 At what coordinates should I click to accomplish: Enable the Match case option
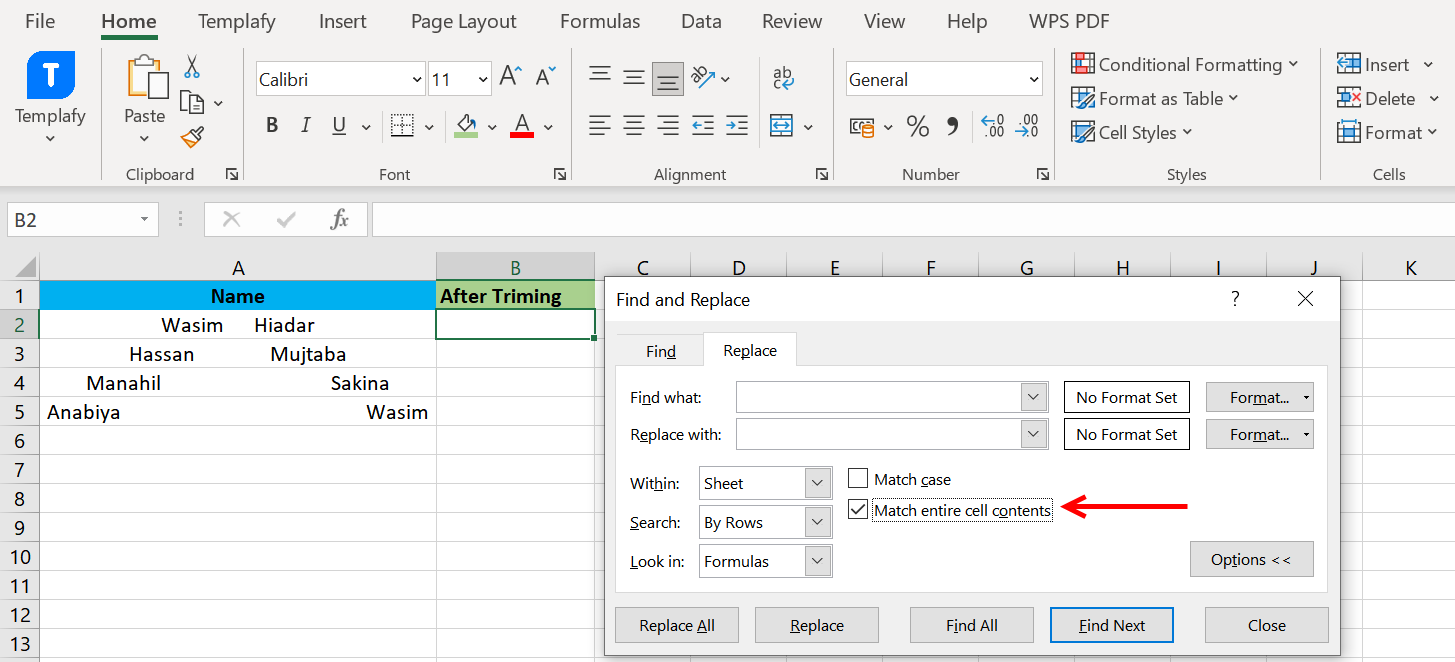pyautogui.click(x=857, y=478)
